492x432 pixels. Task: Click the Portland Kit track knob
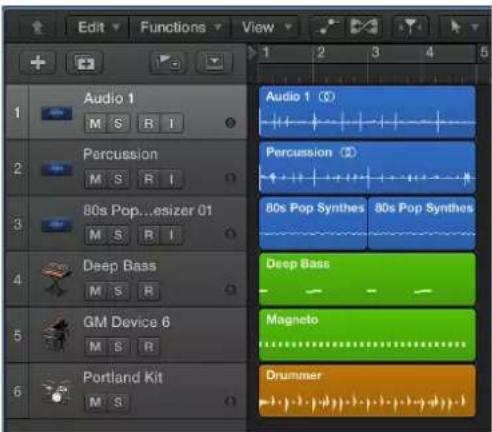click(x=230, y=401)
